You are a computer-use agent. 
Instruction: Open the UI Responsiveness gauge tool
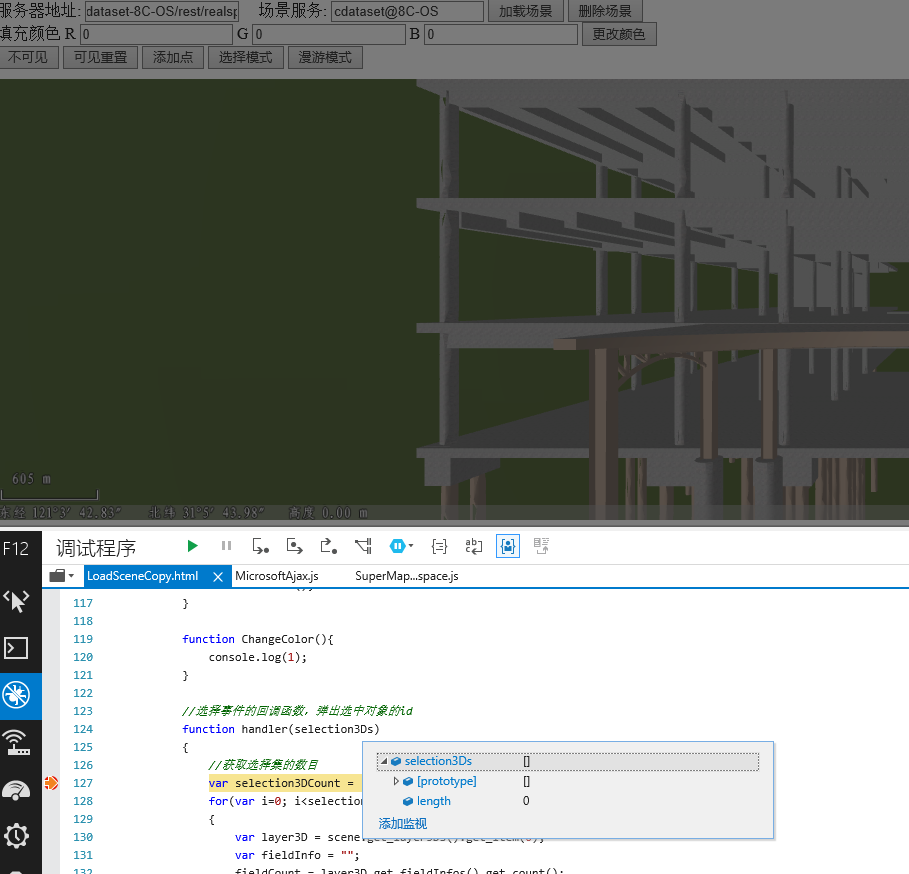(16, 790)
